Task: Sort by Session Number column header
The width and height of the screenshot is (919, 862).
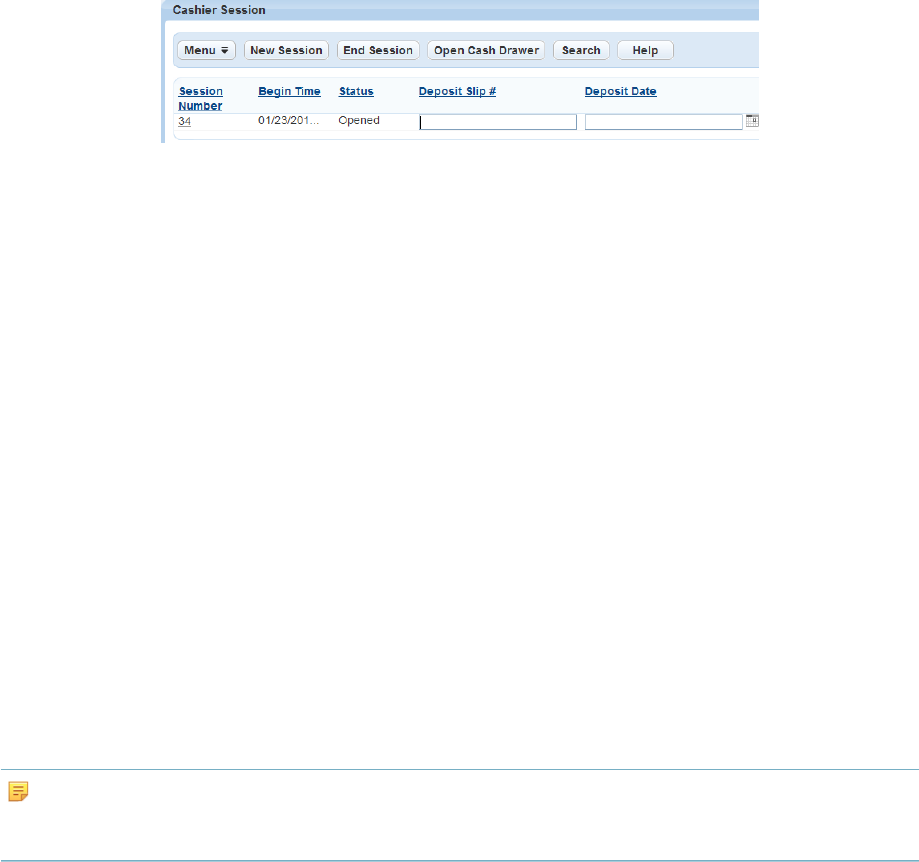Action: (x=200, y=98)
